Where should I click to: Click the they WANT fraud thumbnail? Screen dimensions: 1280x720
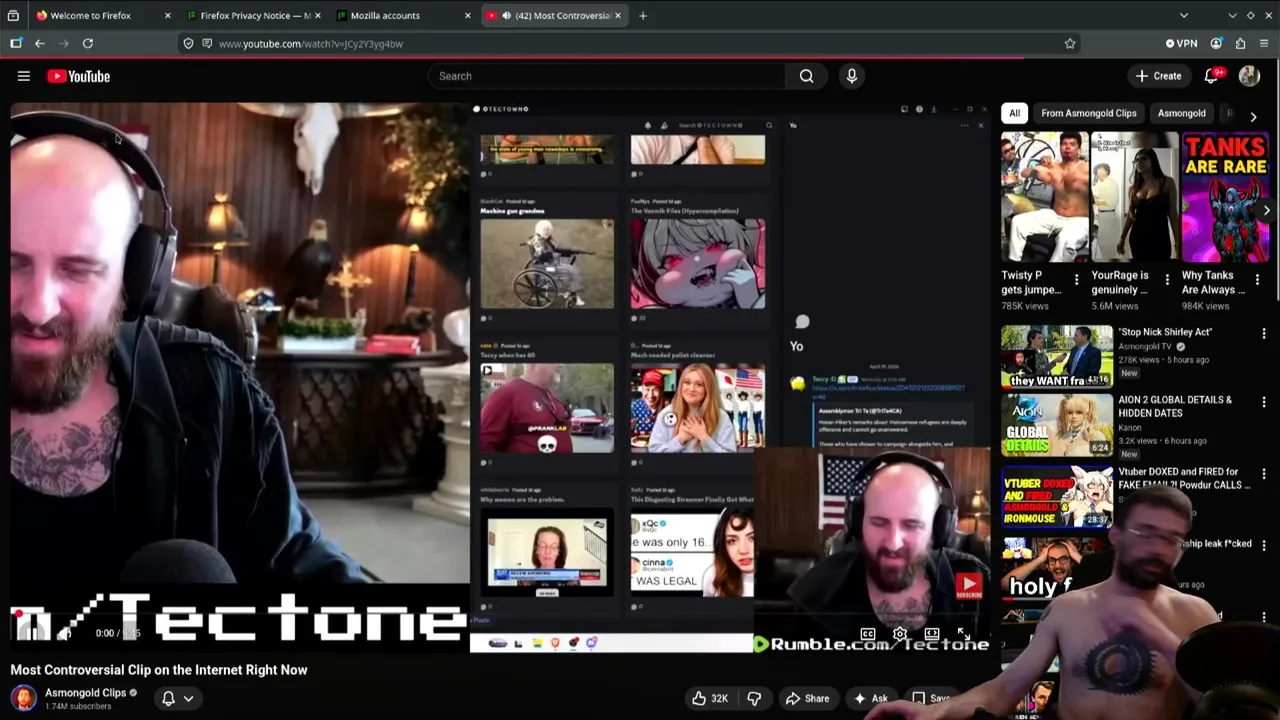coord(1057,356)
